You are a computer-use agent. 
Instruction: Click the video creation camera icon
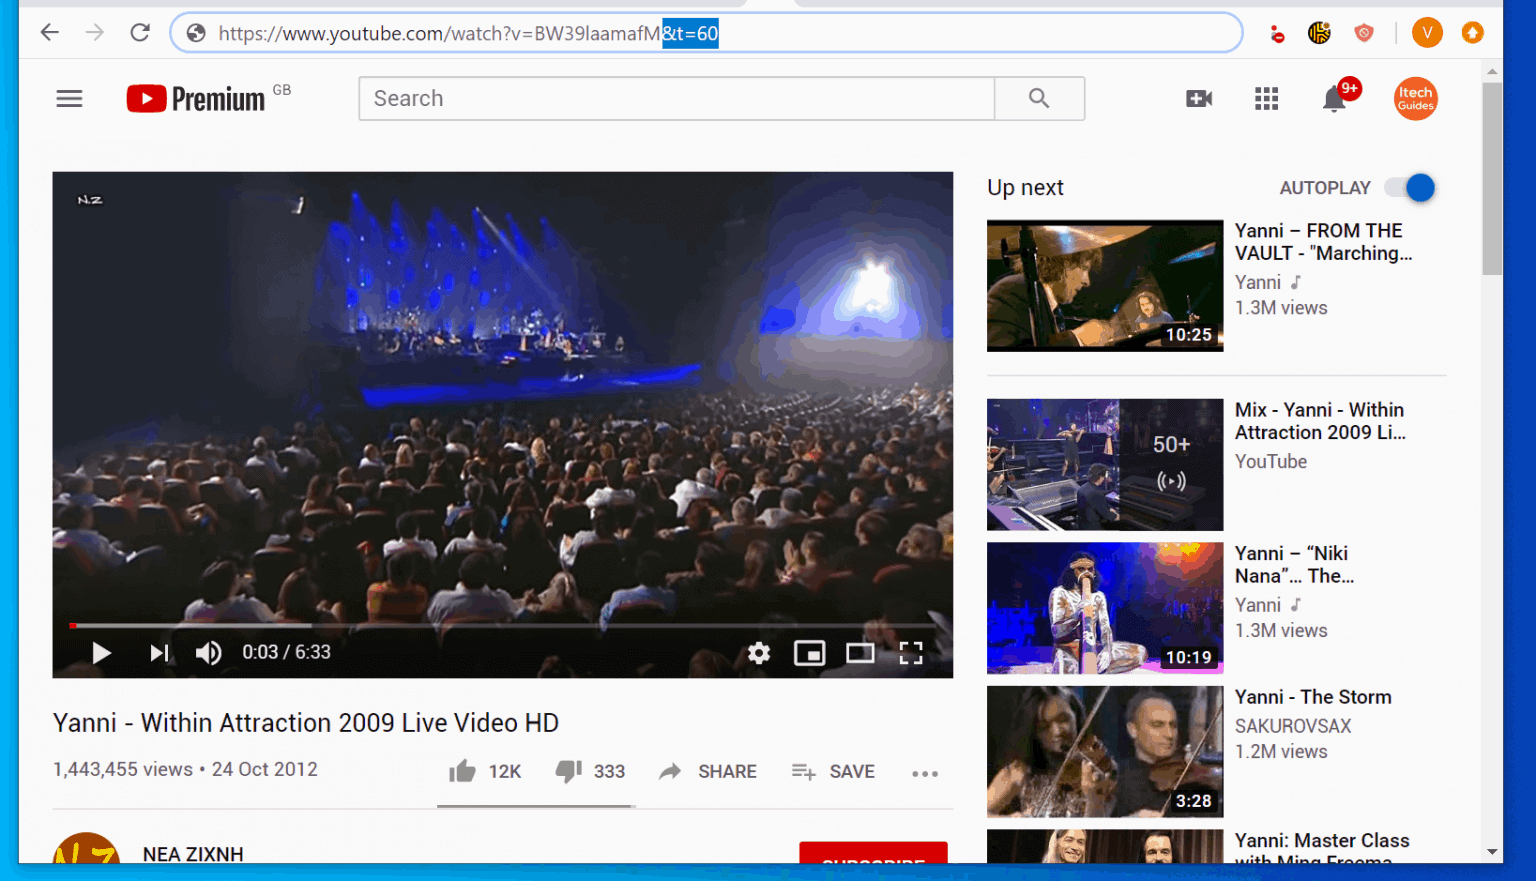(x=1199, y=98)
